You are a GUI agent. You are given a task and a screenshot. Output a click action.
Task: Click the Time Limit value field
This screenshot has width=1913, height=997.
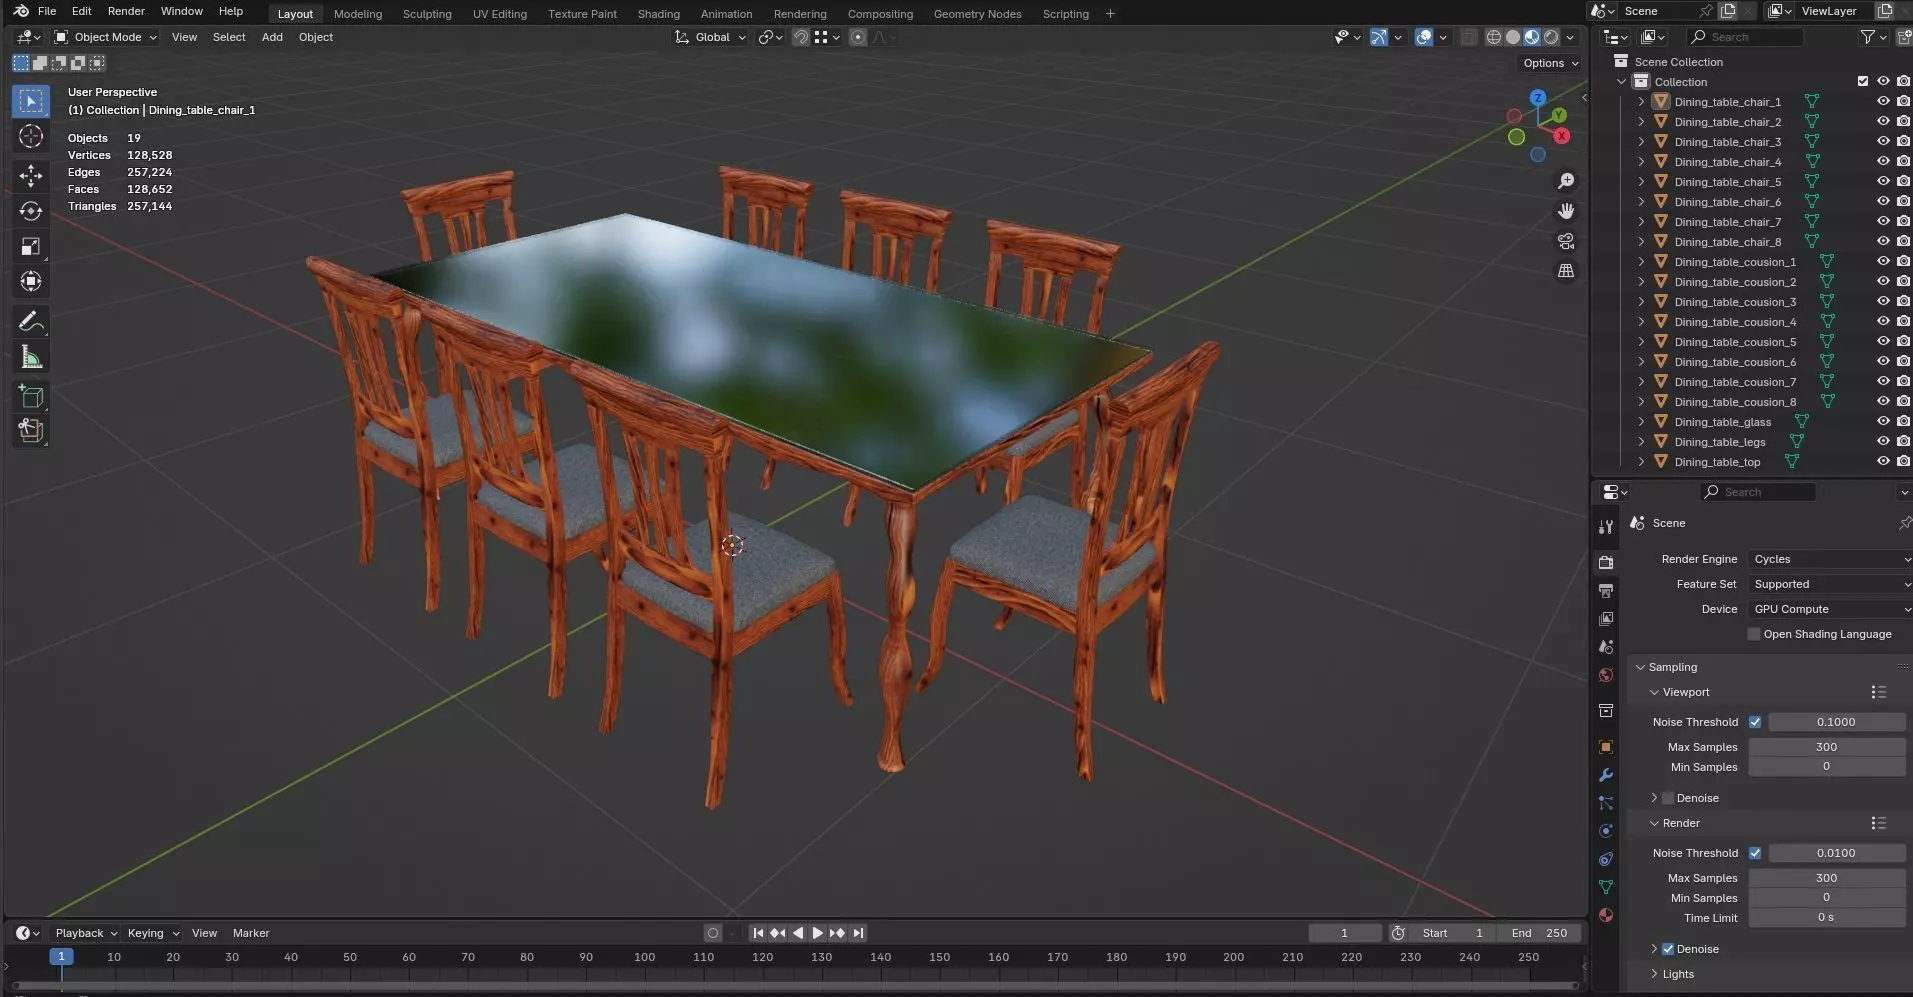click(1826, 917)
